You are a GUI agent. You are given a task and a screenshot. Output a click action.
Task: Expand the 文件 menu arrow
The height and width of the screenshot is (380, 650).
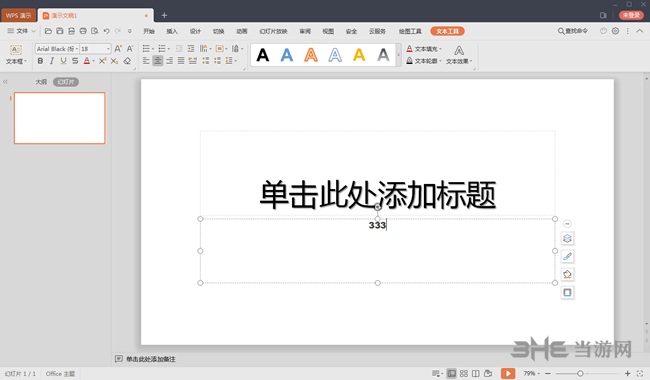pos(34,31)
